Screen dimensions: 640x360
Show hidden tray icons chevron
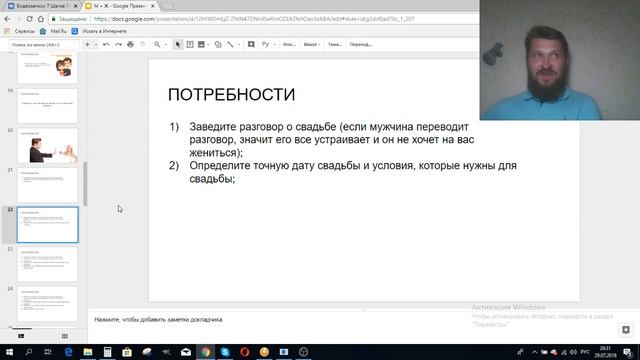pyautogui.click(x=534, y=352)
